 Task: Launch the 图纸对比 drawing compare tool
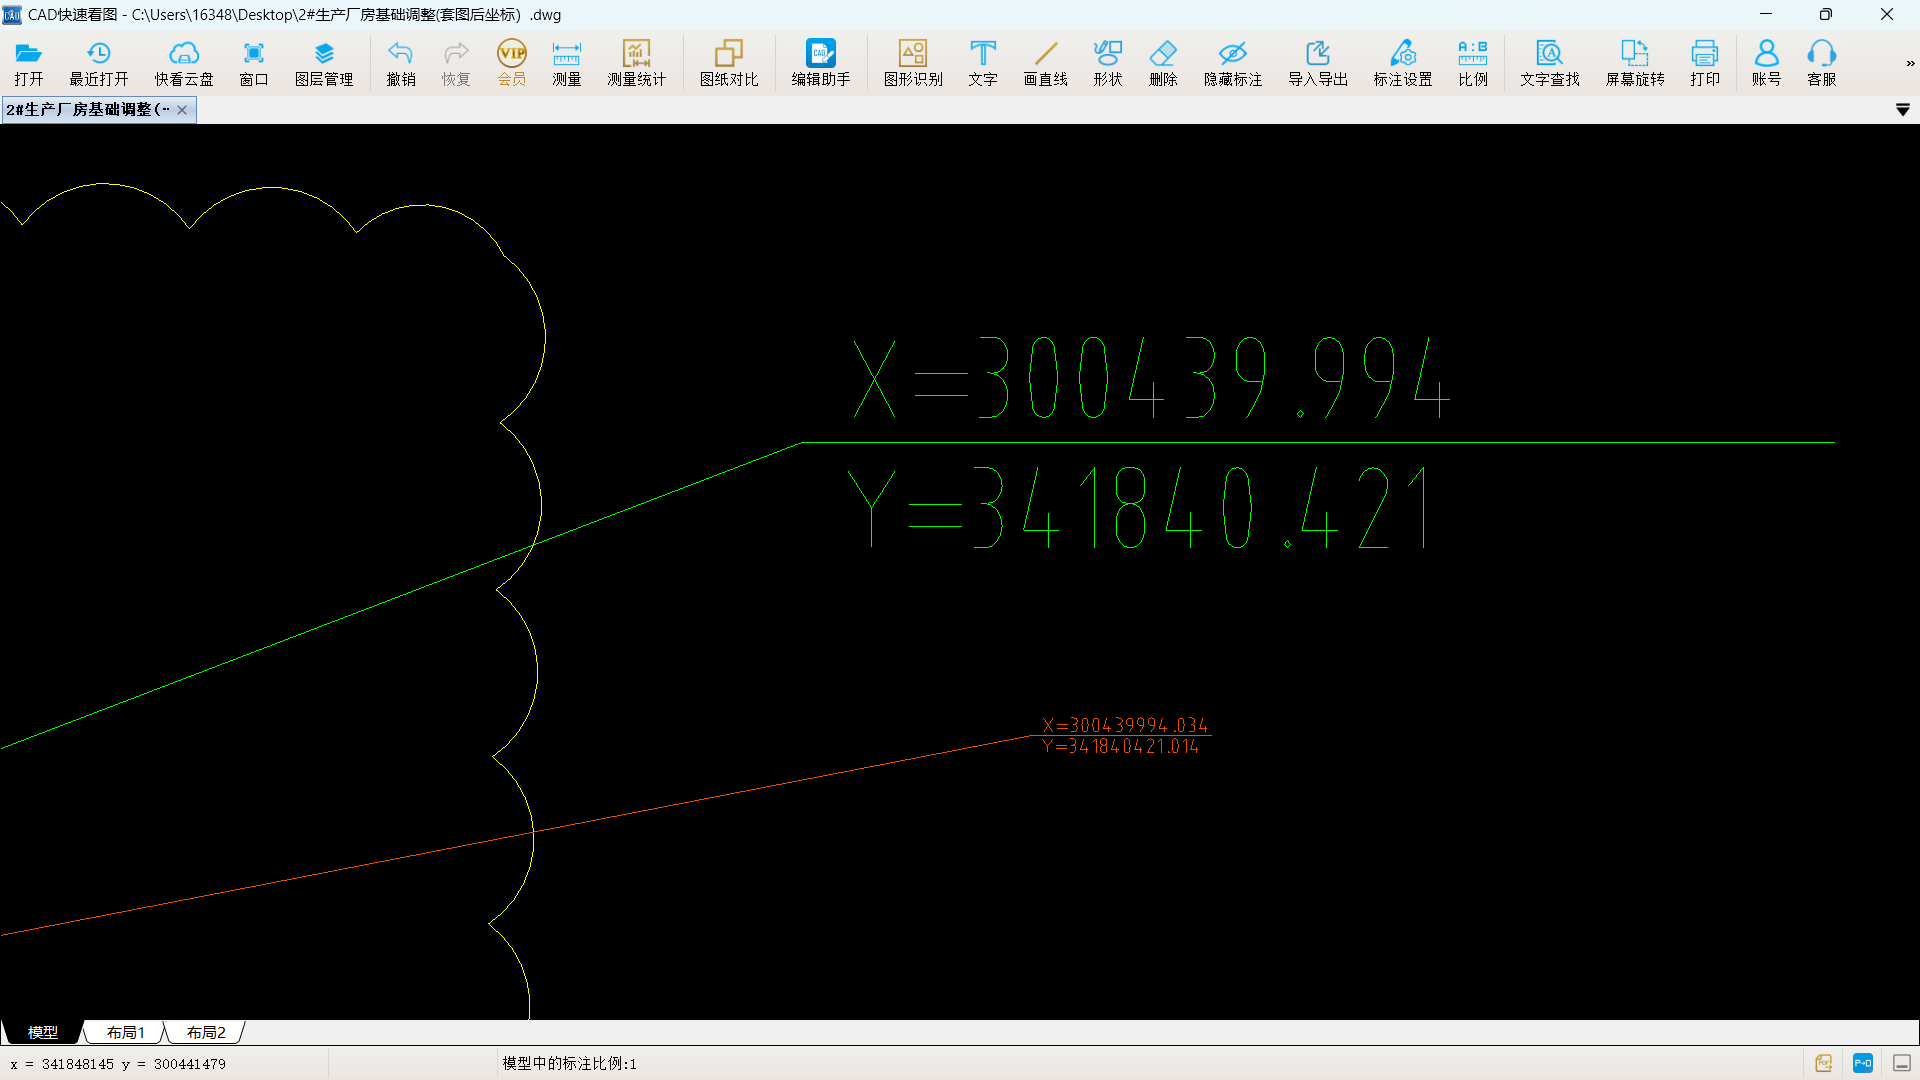tap(729, 63)
